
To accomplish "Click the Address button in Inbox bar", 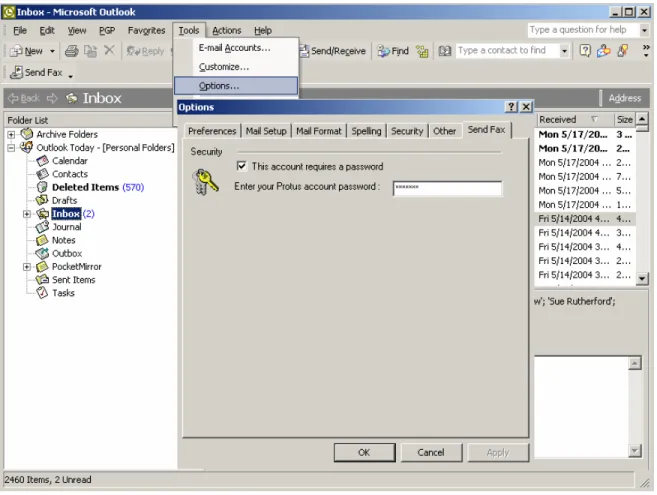I will 624,98.
